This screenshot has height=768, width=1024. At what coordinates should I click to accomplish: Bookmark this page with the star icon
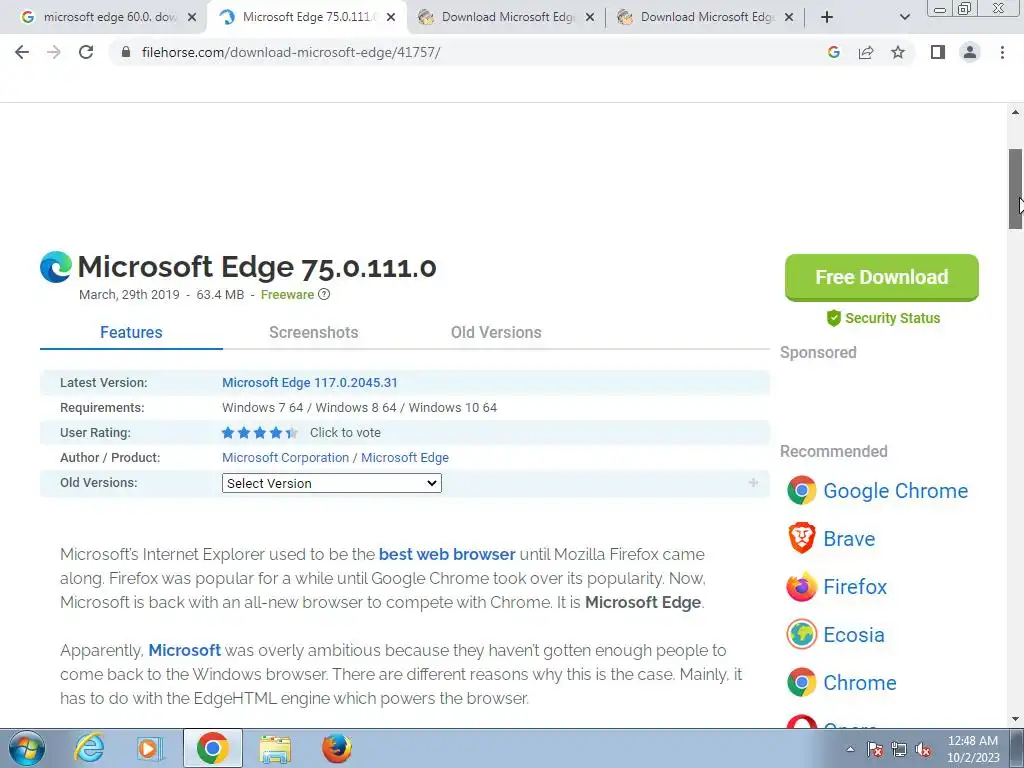(x=898, y=52)
